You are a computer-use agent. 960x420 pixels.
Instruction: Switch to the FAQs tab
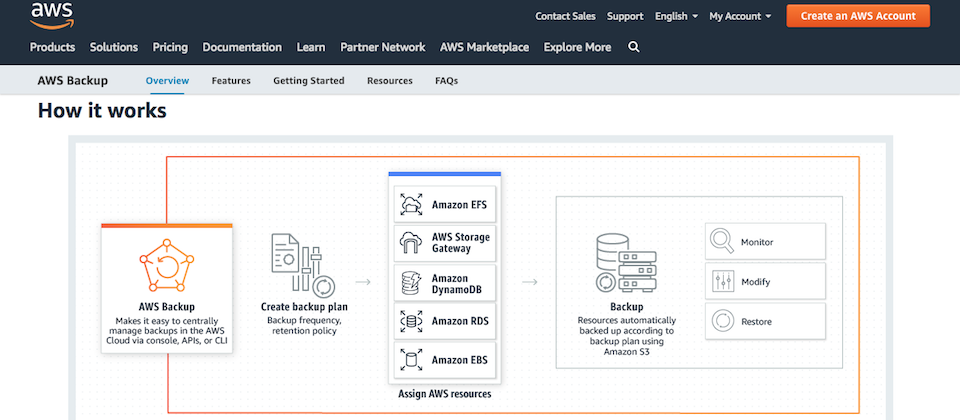[446, 80]
